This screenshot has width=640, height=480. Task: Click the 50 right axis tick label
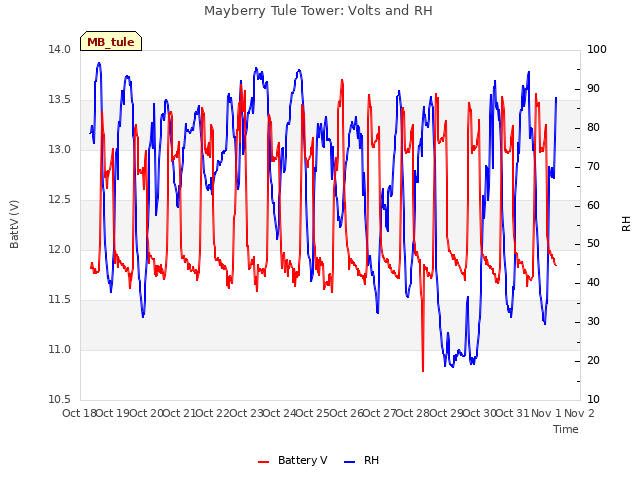[593, 244]
